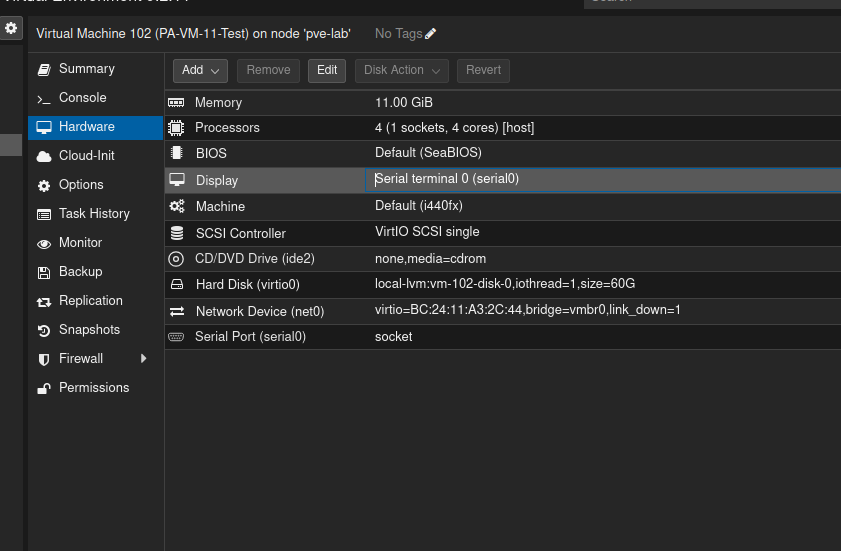Select the Memory 11.00 GiB row
This screenshot has width=841, height=551.
click(x=503, y=102)
